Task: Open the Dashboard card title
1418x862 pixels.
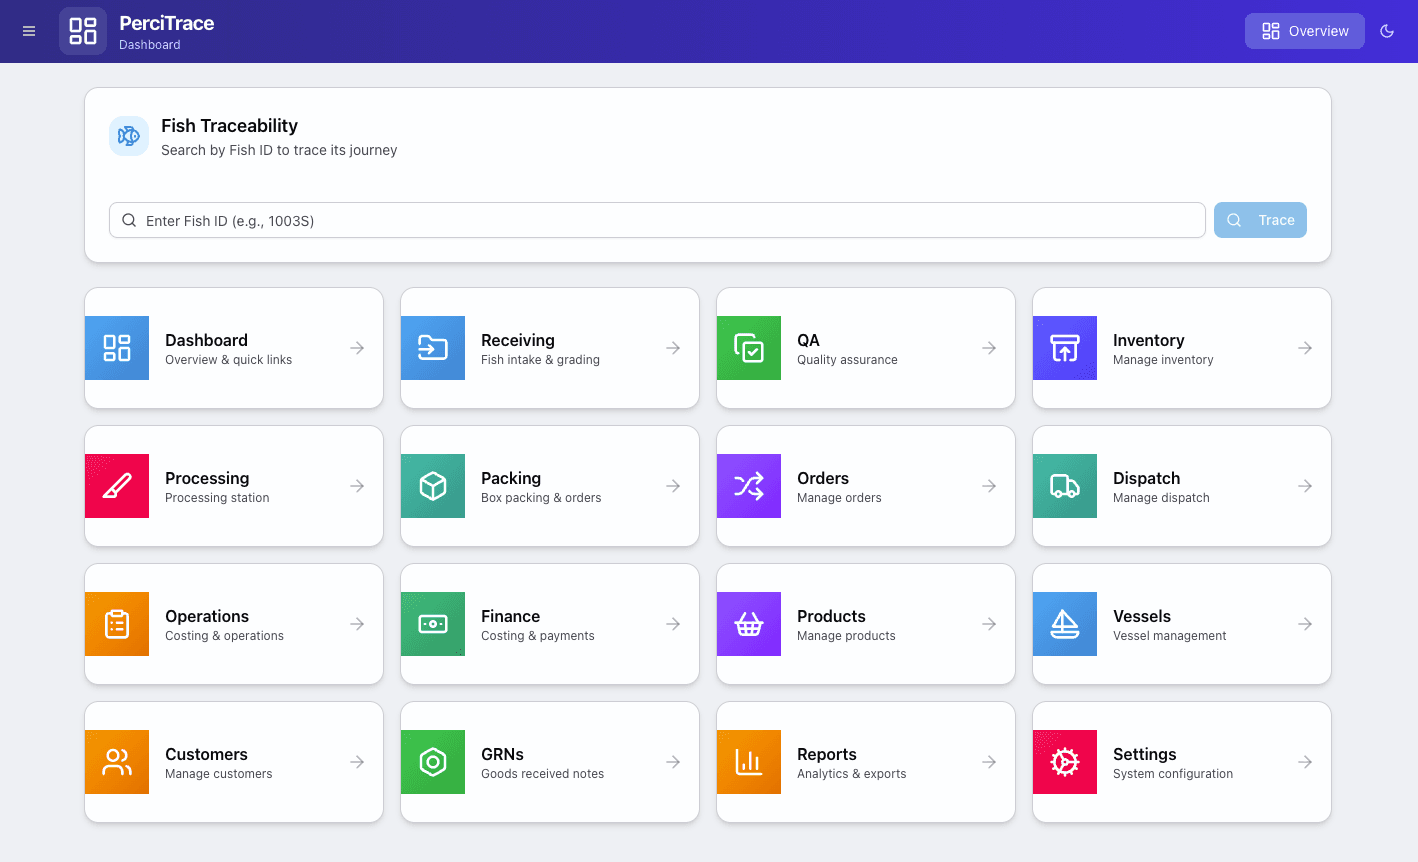Action: tap(206, 340)
